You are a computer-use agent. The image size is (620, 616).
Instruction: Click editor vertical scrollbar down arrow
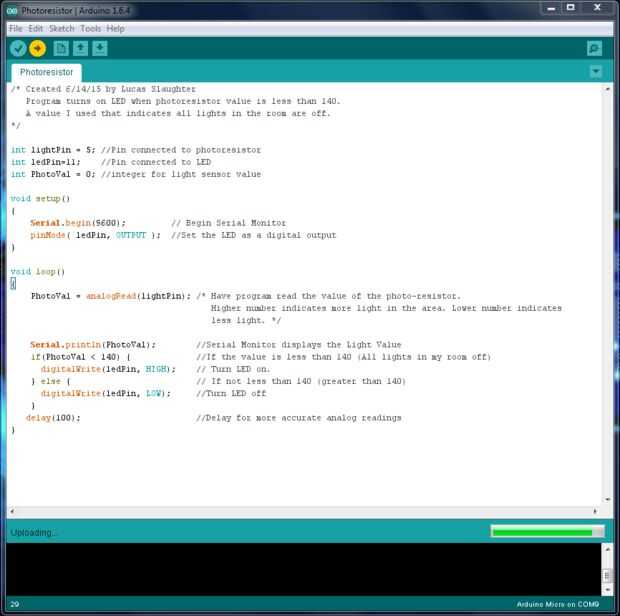coord(607,500)
